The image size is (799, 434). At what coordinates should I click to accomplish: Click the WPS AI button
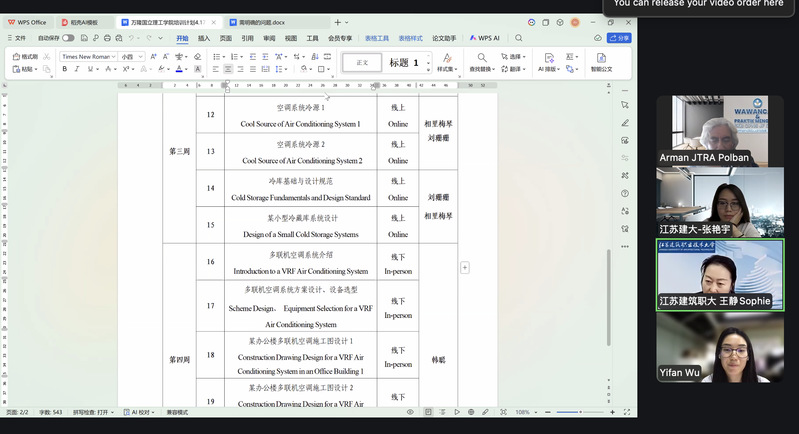[485, 38]
